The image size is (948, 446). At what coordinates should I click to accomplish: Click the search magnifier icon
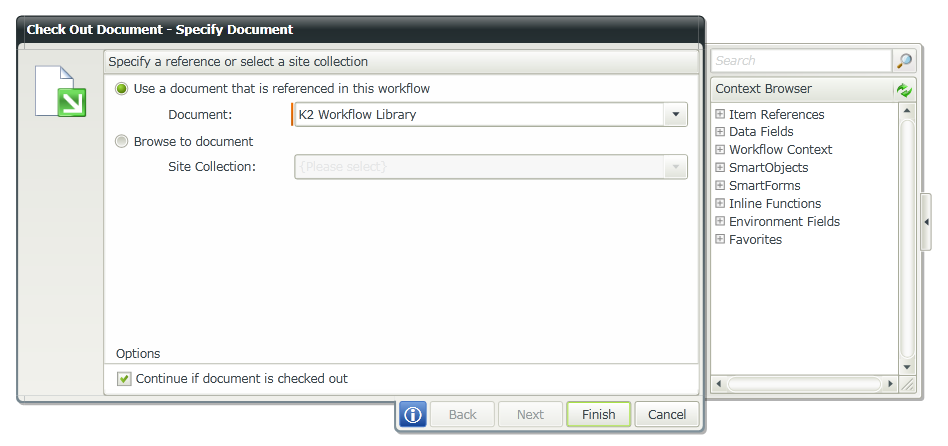904,61
